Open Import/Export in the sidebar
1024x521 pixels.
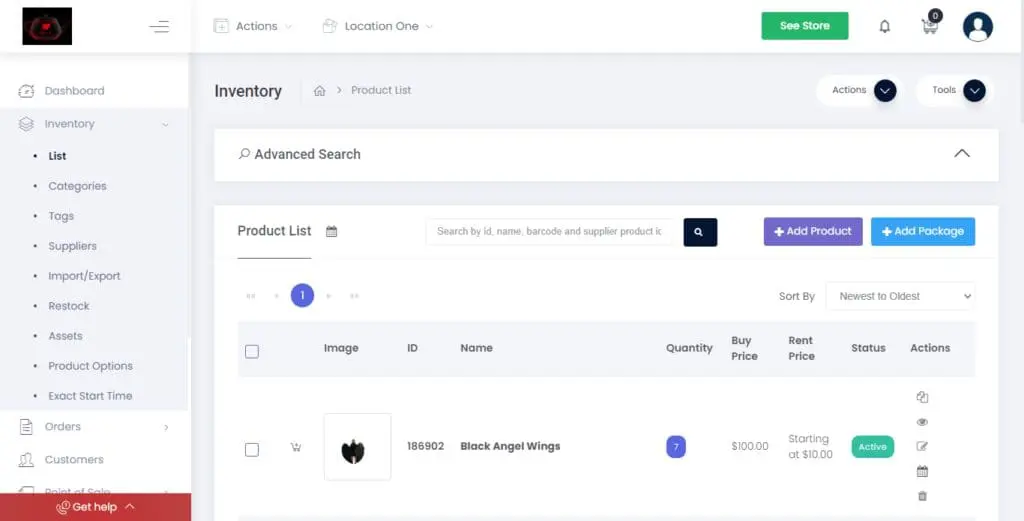coord(84,276)
